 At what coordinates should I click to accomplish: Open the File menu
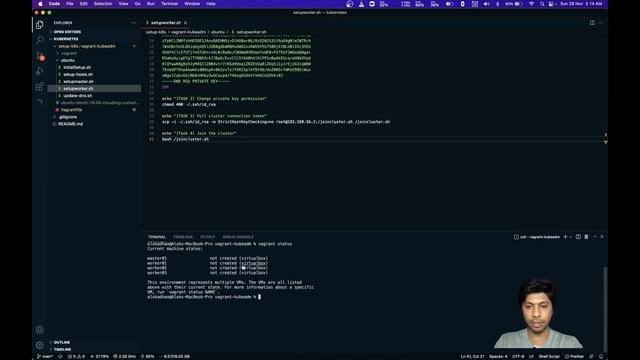(x=70, y=4)
